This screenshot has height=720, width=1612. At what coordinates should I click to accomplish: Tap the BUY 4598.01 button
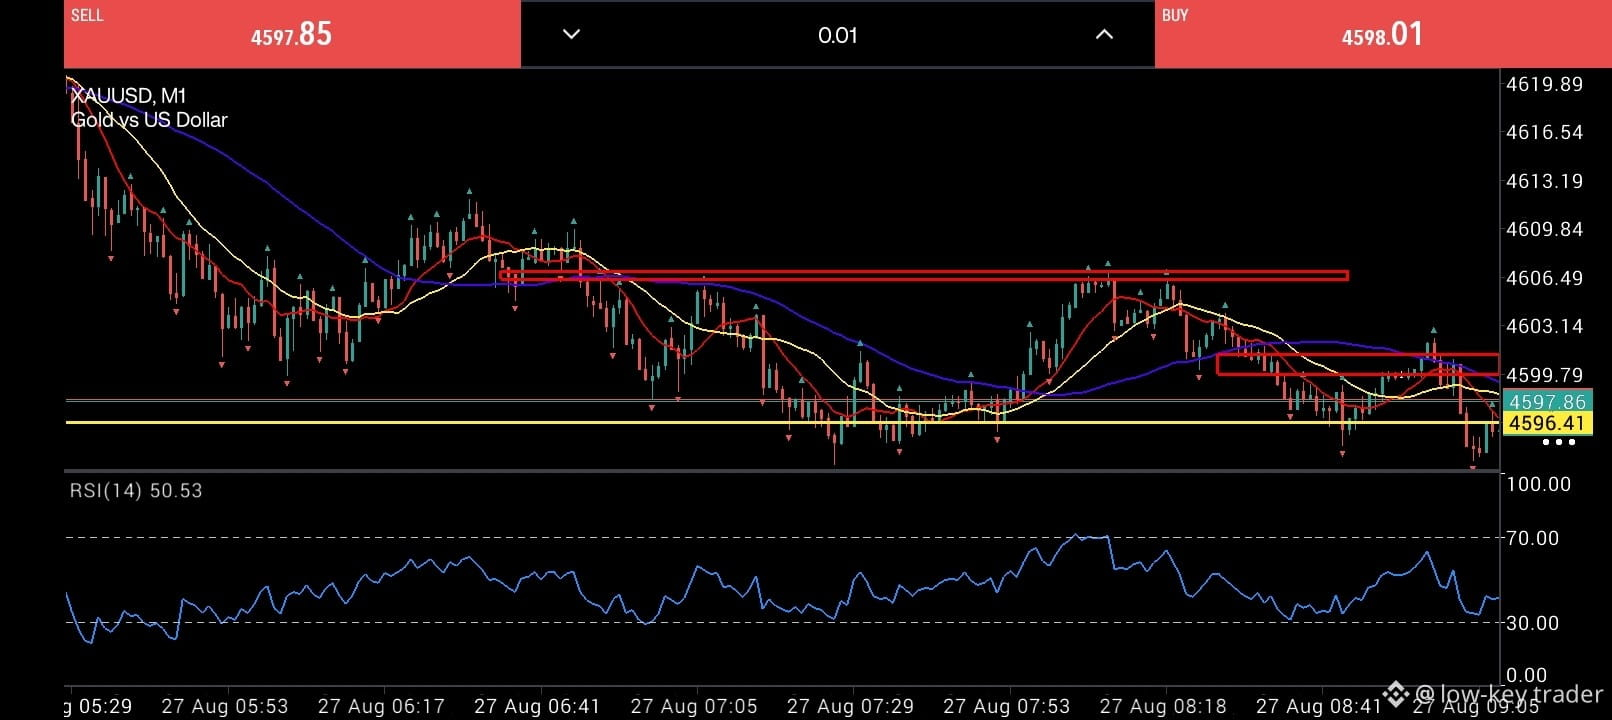[1383, 34]
